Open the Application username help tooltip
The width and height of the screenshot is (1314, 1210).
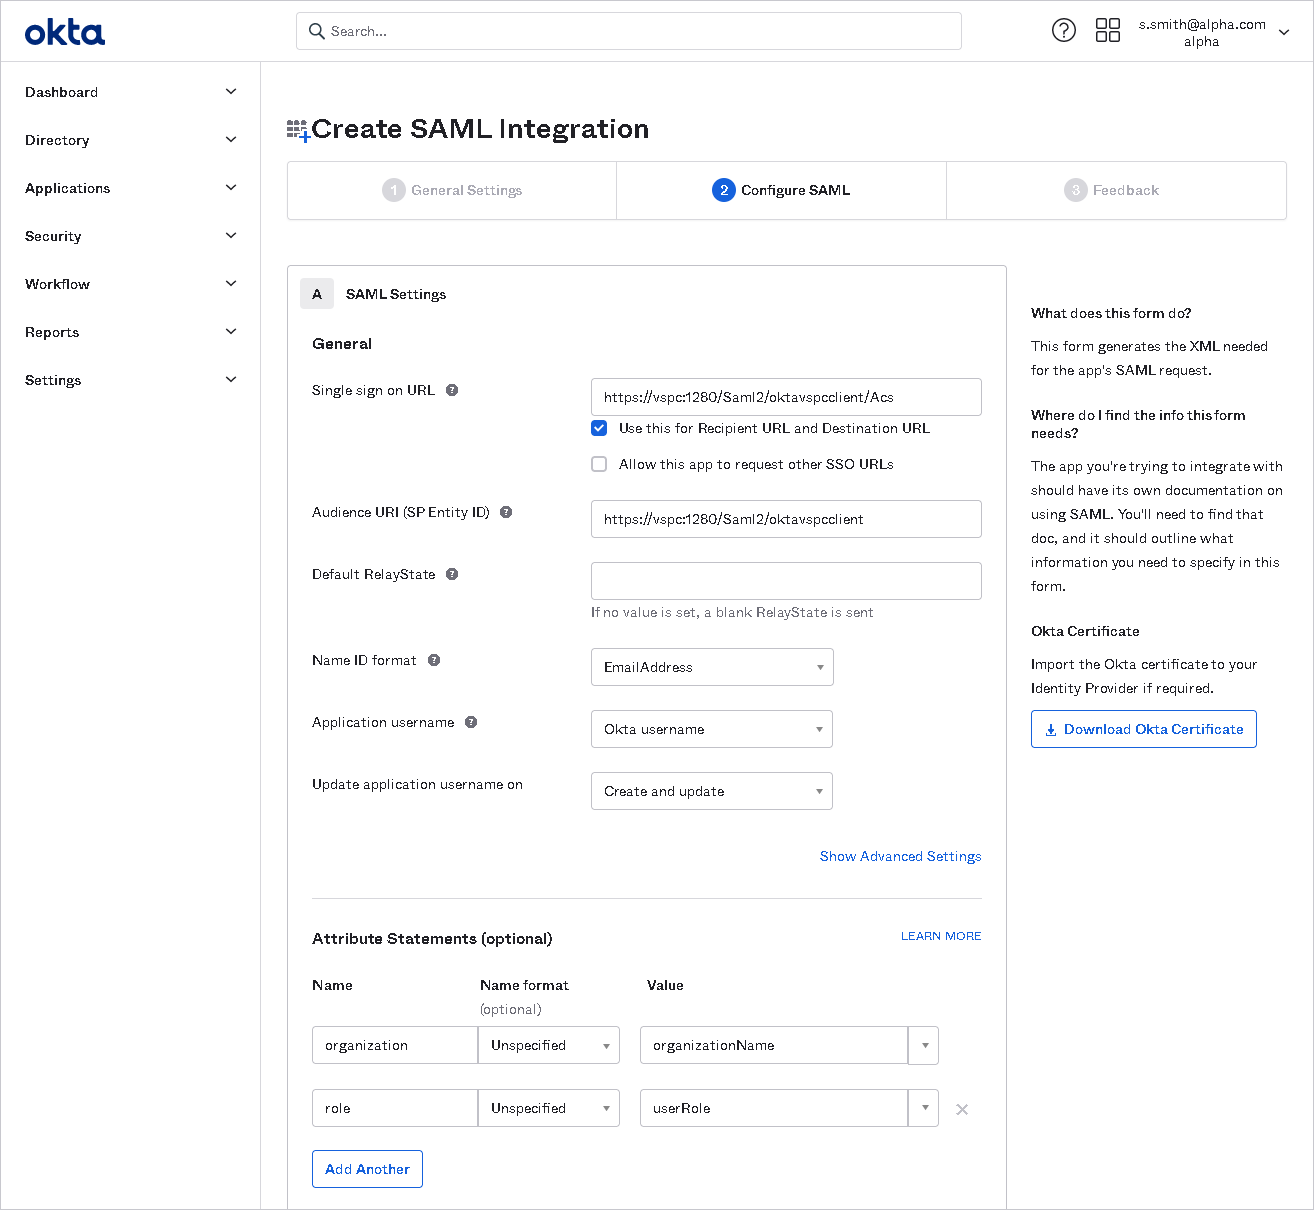tap(471, 721)
